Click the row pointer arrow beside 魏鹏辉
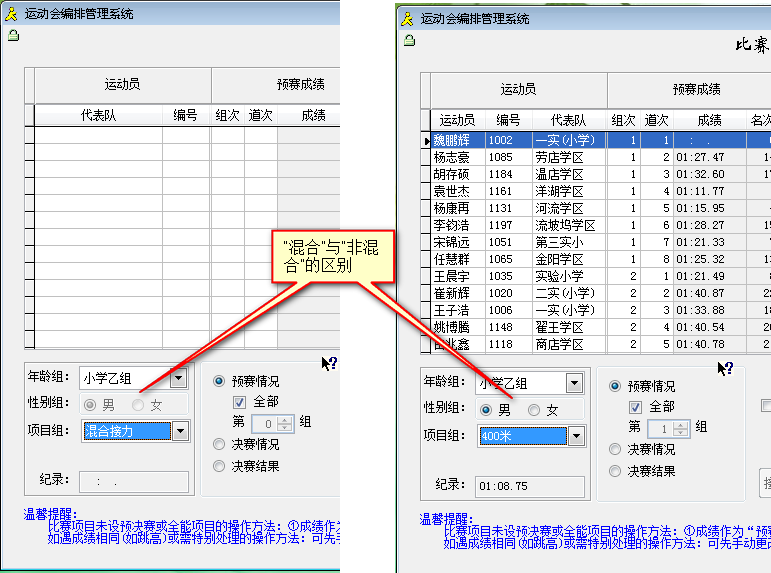 (x=427, y=141)
